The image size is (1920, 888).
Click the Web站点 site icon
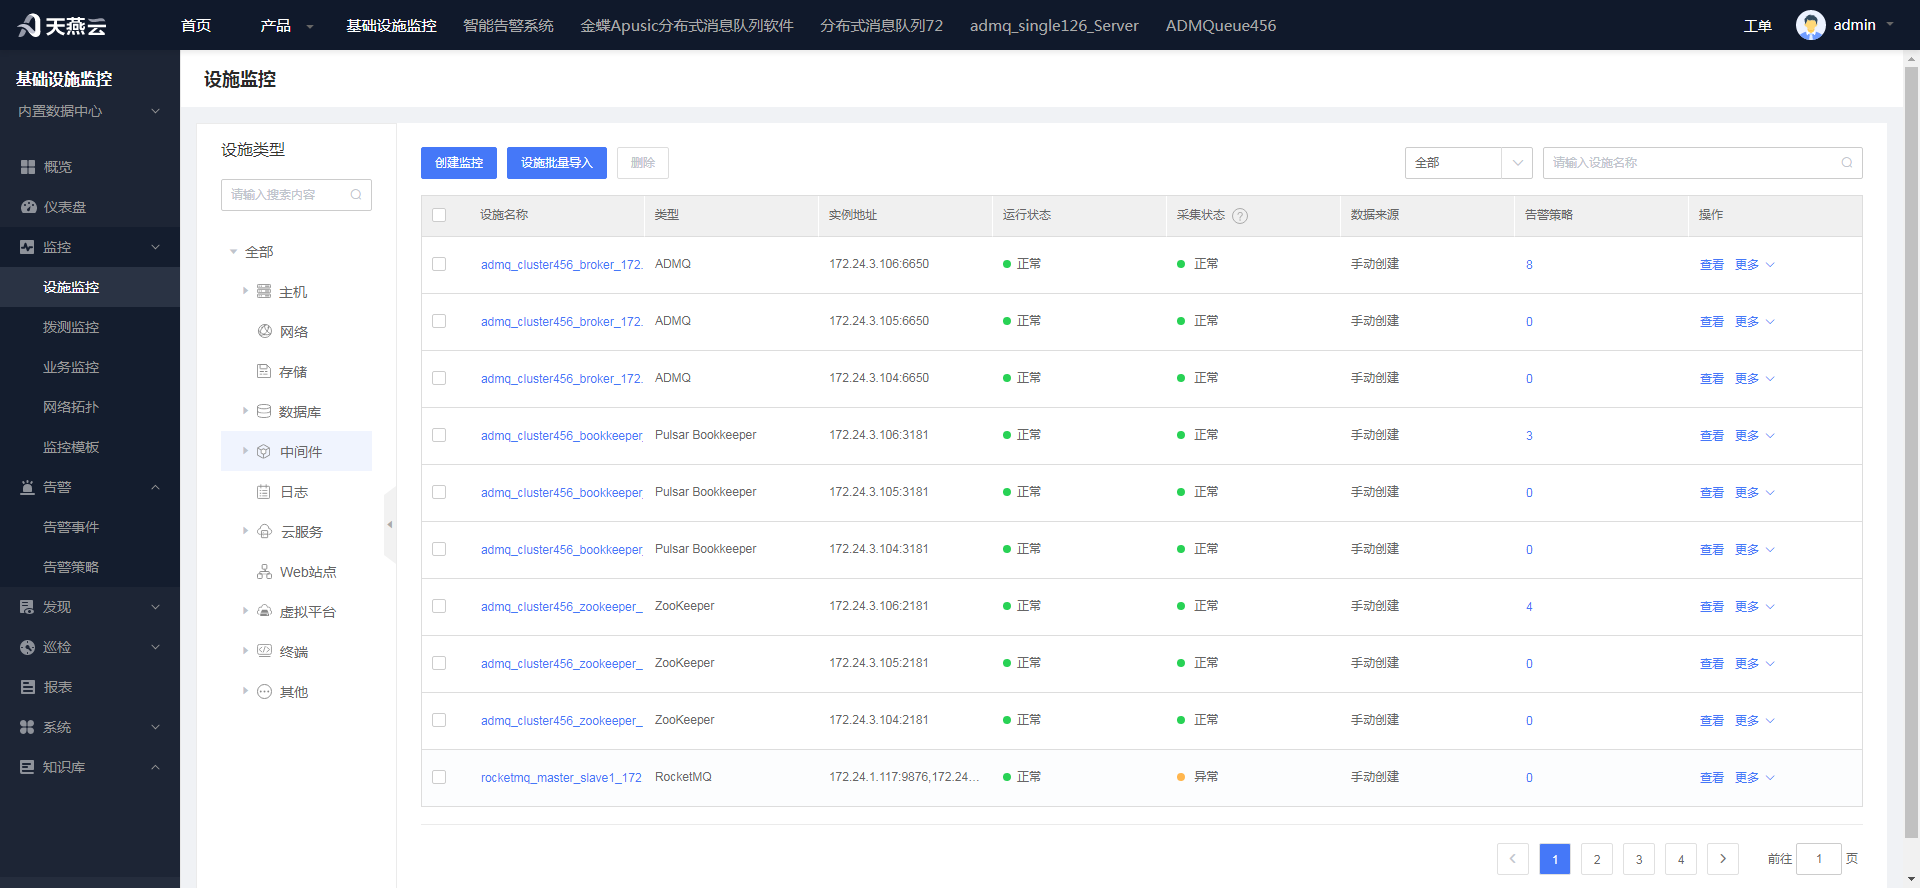pyautogui.click(x=265, y=571)
